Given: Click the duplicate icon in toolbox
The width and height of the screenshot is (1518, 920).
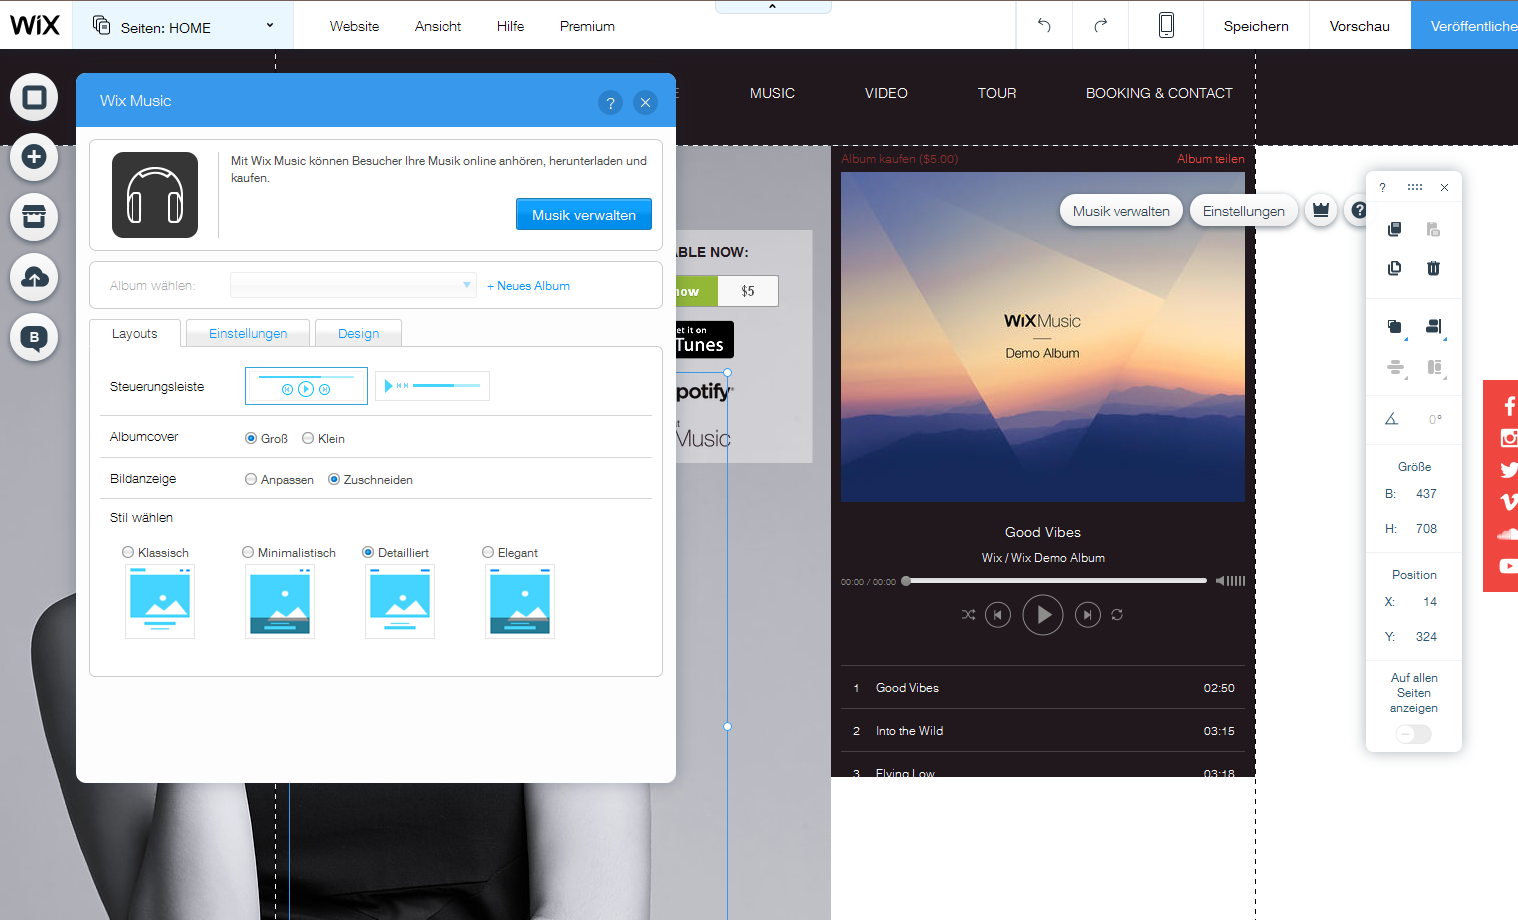Looking at the screenshot, I should (1395, 268).
